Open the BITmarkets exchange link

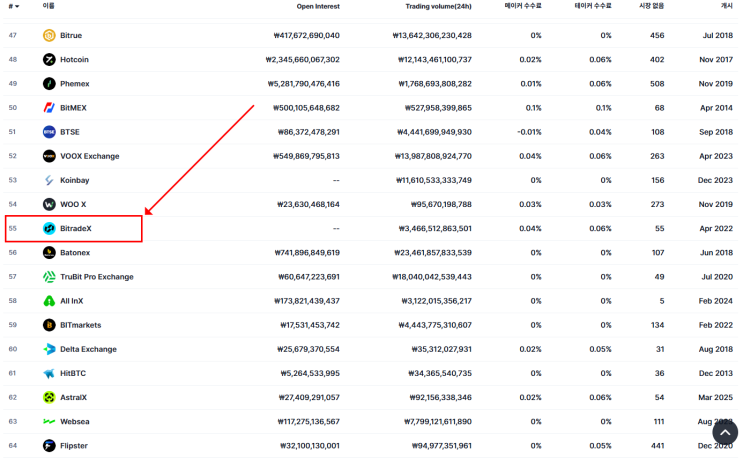[81, 325]
